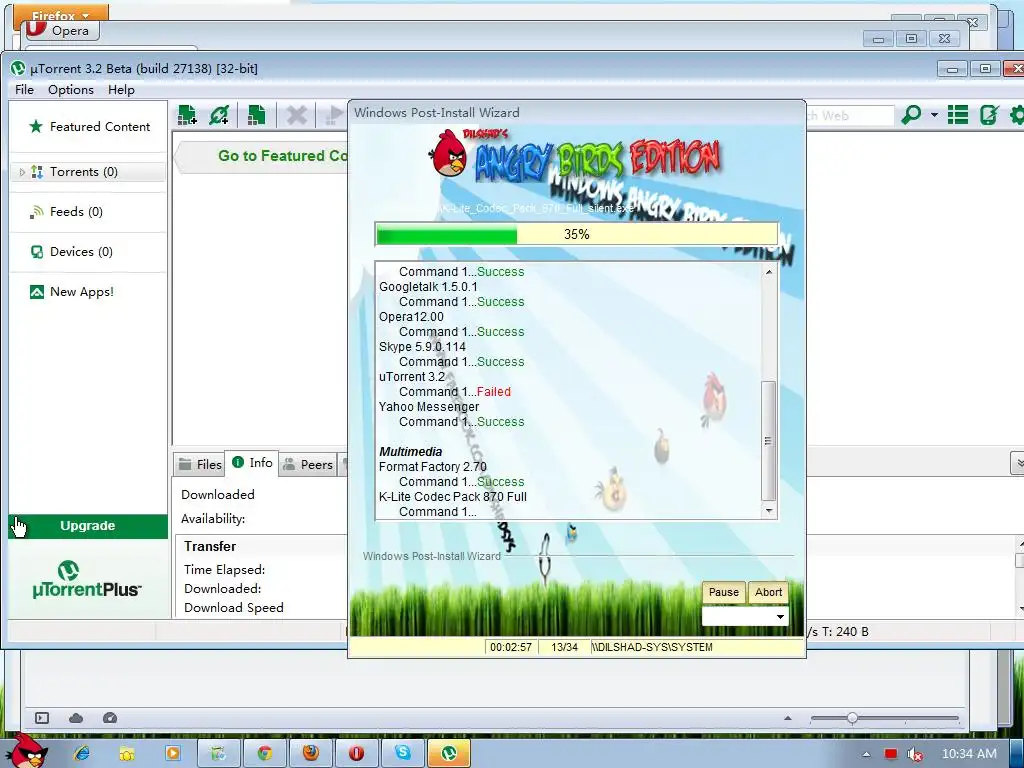Click the green search magnifier icon
This screenshot has width=1024, height=768.
coord(911,115)
